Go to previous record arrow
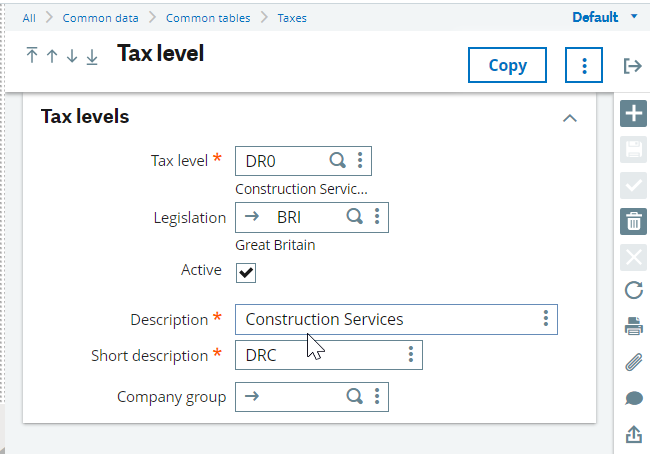The height and width of the screenshot is (454, 650). pyautogui.click(x=52, y=56)
